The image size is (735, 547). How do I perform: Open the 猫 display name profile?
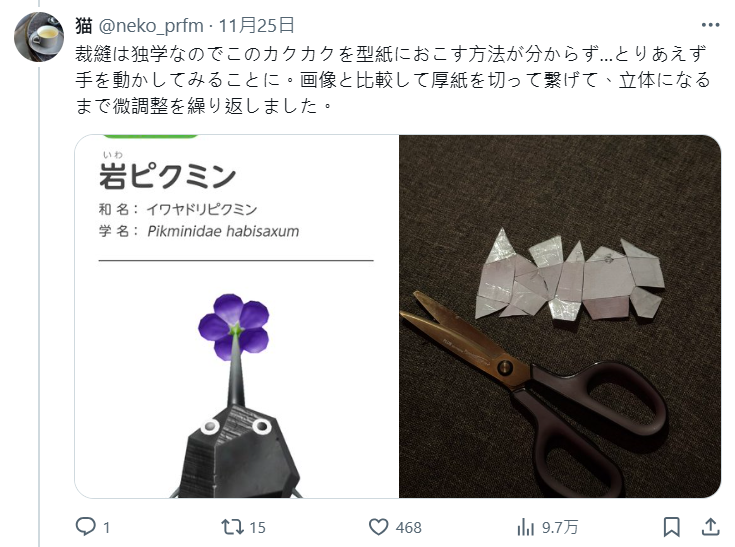[84, 25]
